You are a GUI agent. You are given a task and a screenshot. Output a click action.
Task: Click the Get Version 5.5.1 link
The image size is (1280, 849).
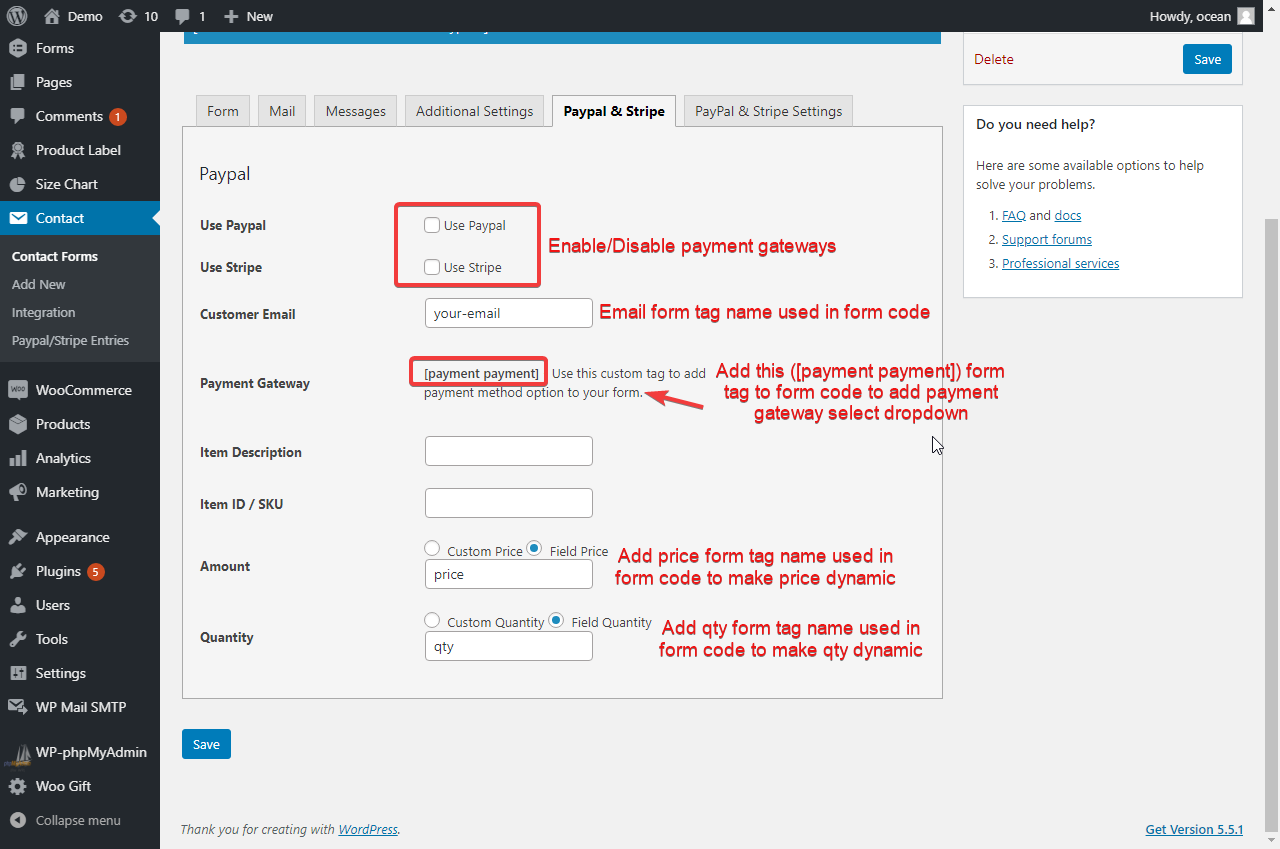click(x=1194, y=830)
